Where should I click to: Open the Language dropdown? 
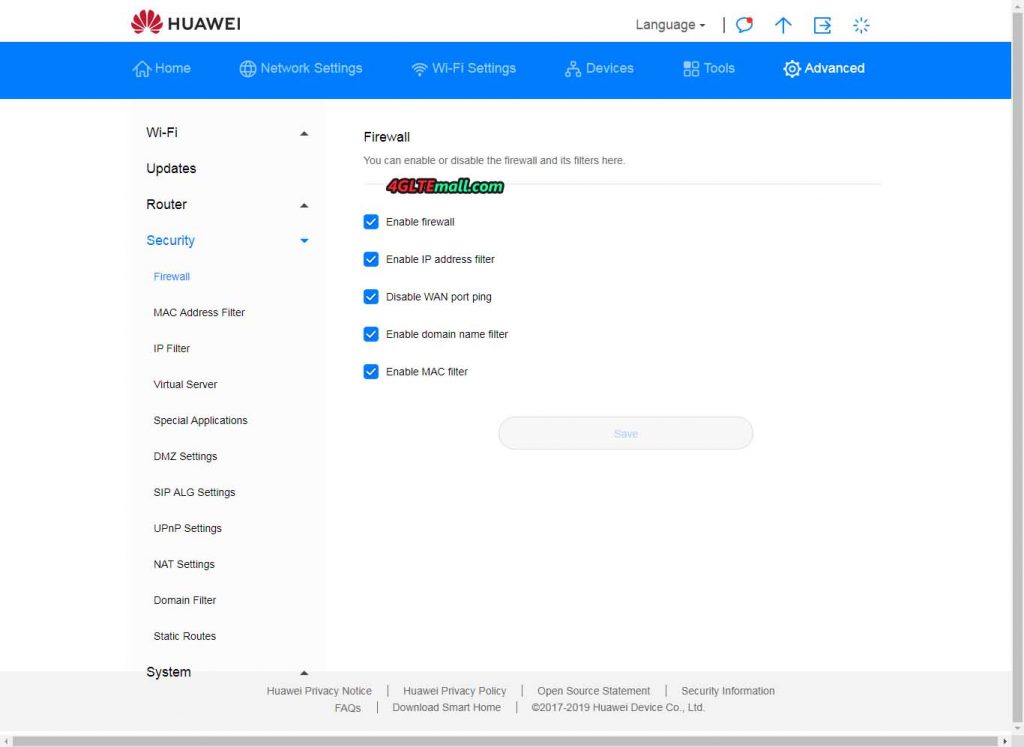point(668,24)
